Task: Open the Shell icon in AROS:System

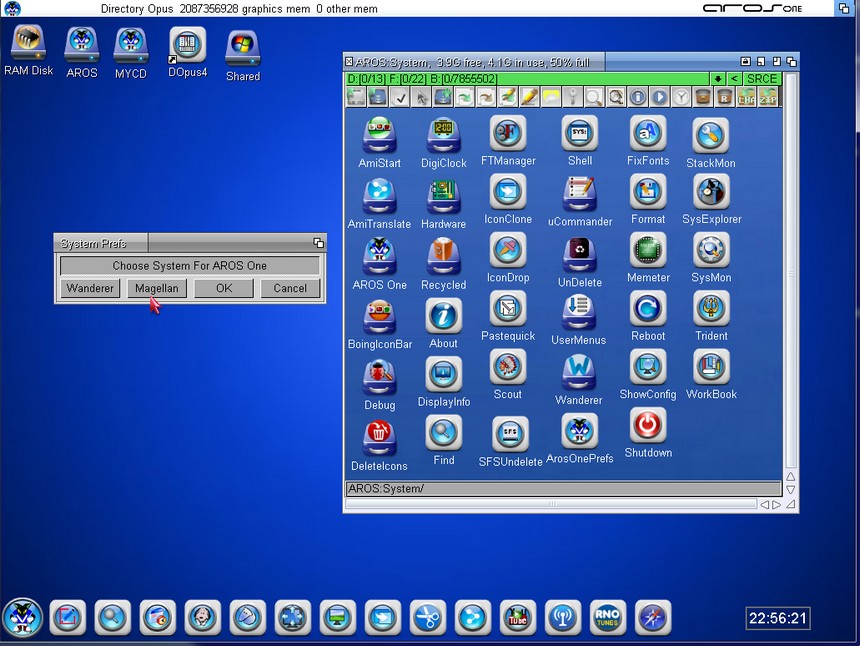Action: tap(579, 134)
